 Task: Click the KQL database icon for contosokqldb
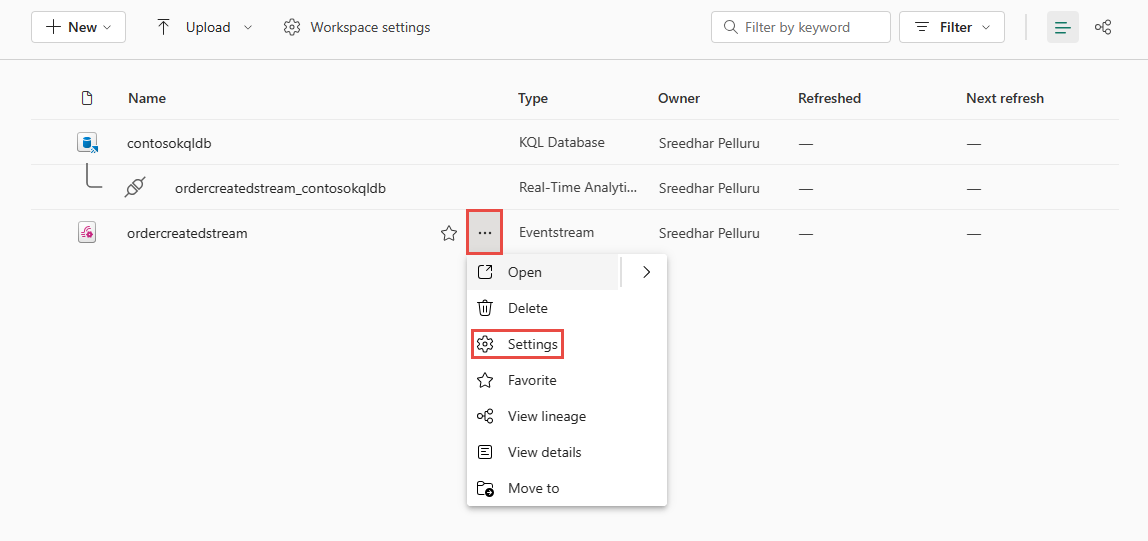87,143
